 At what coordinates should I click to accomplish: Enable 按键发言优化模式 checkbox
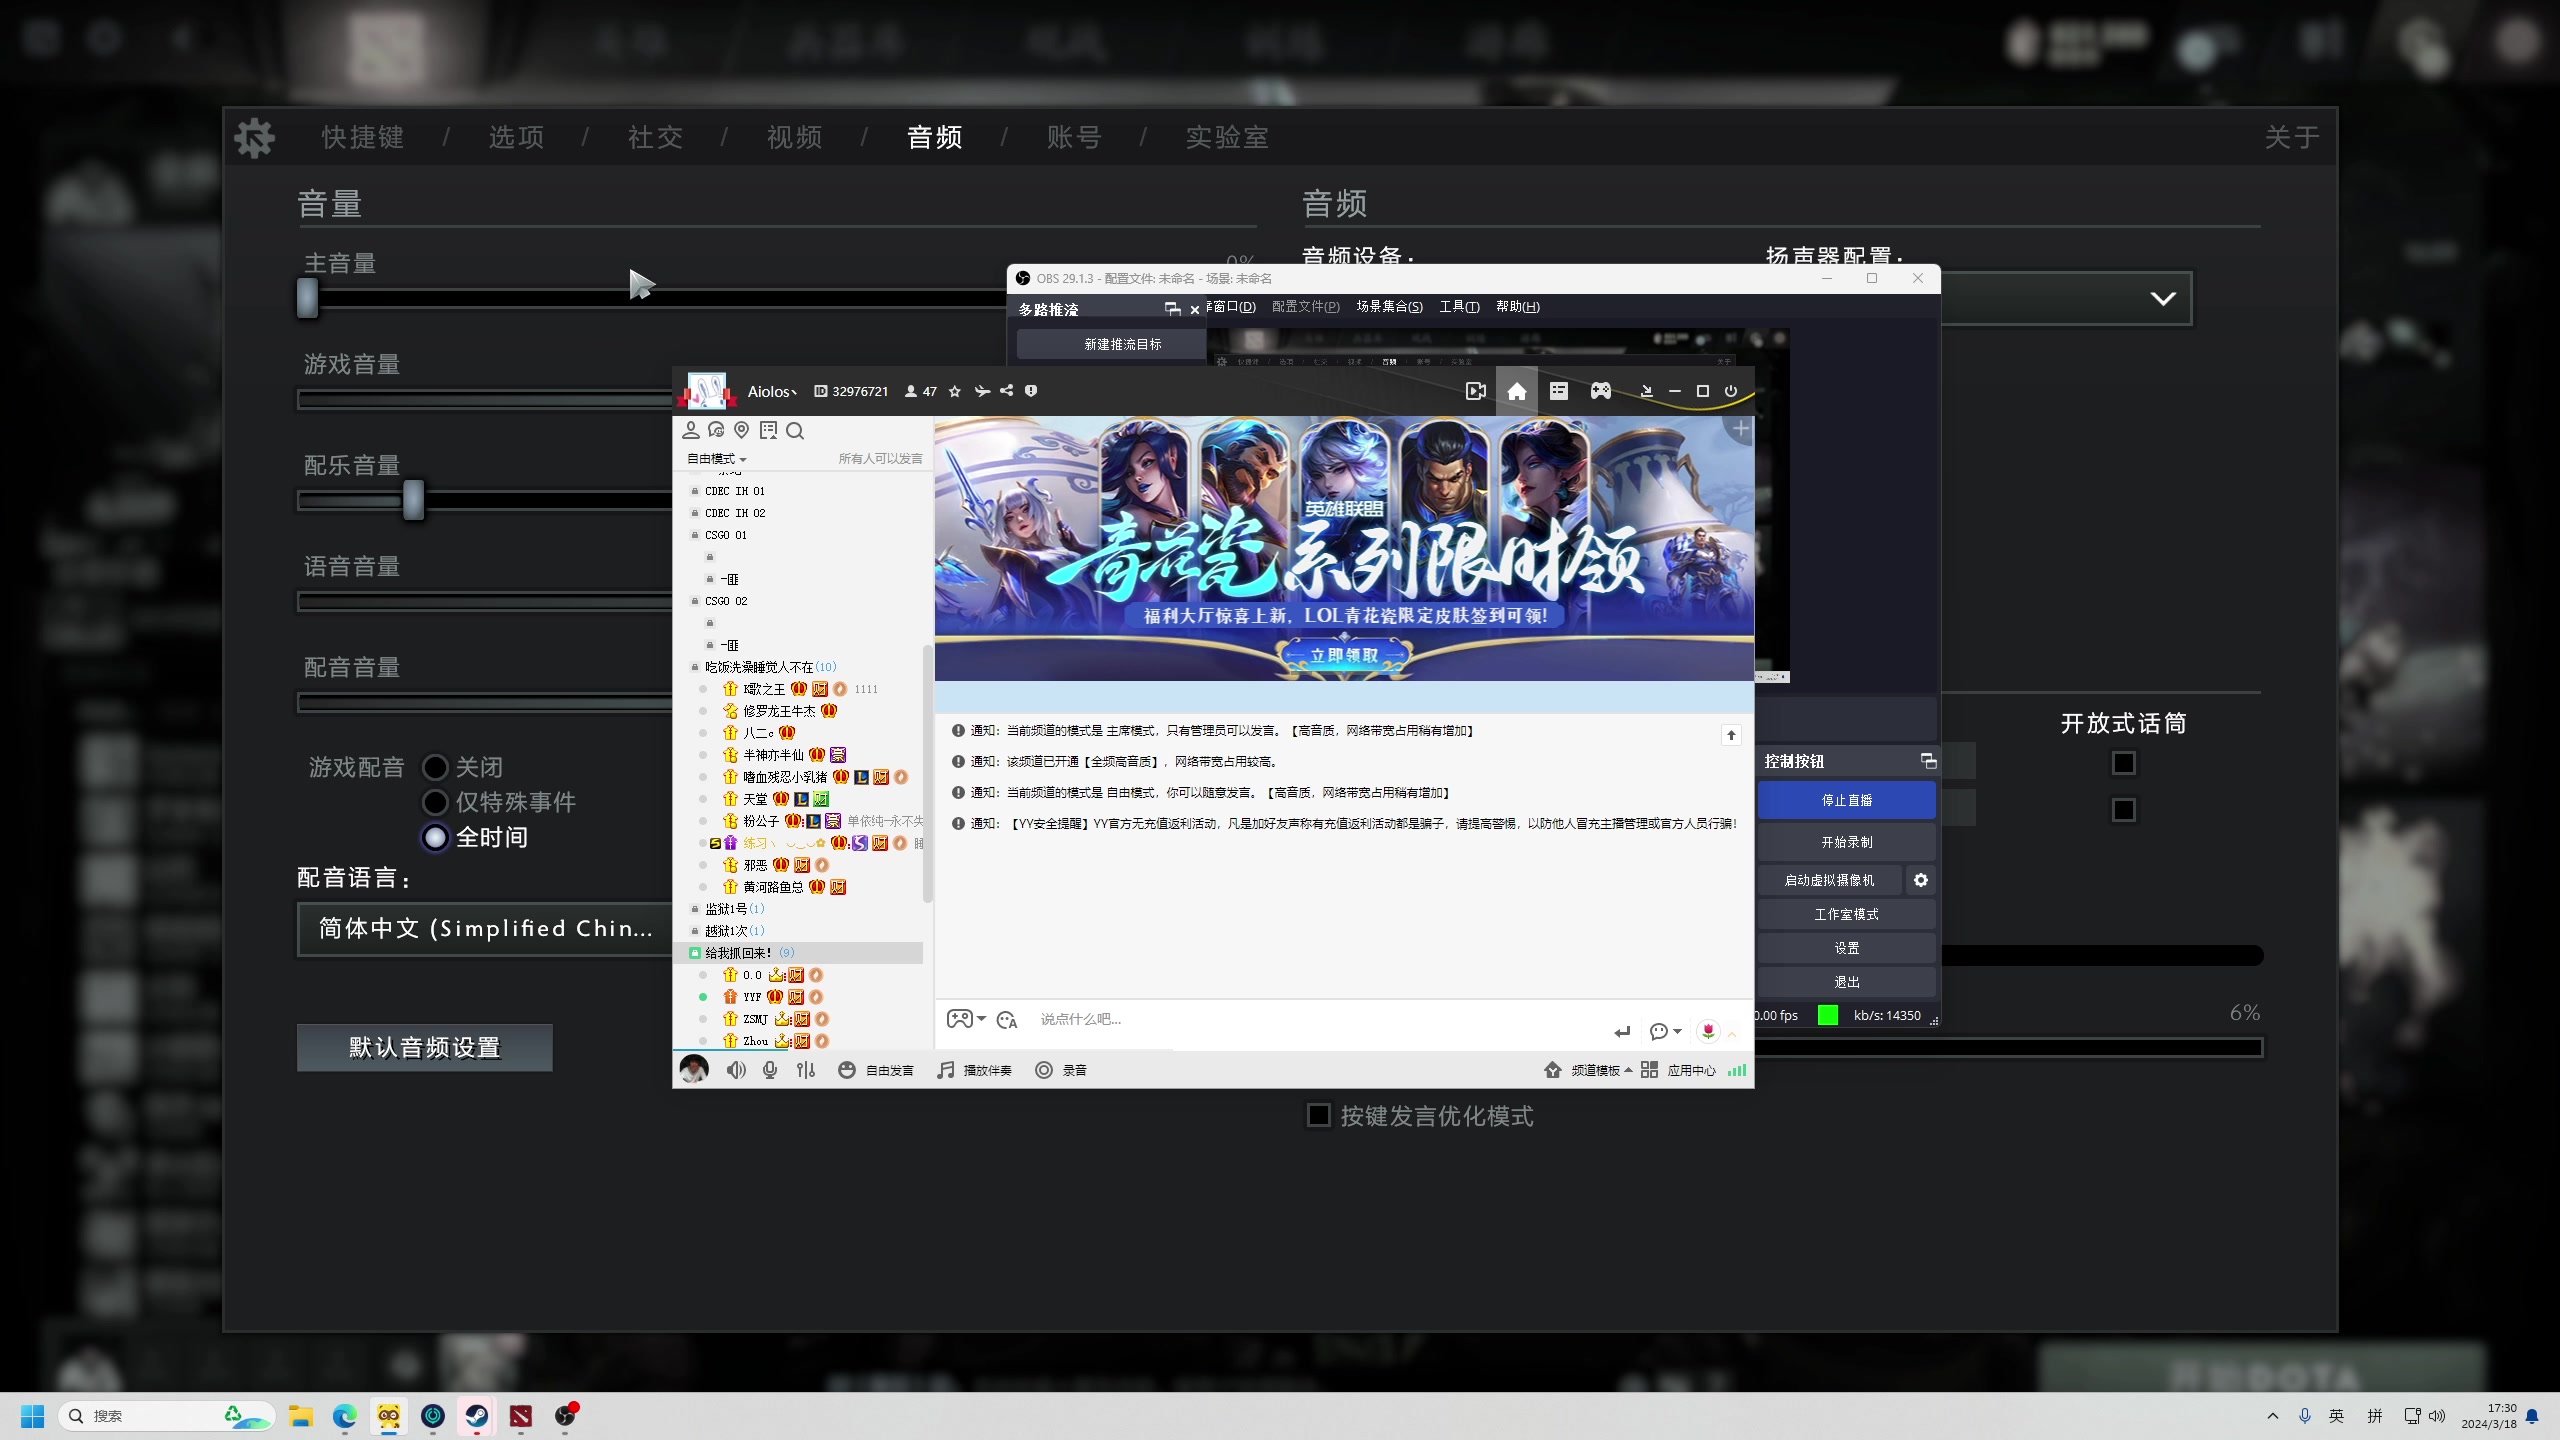click(1319, 1115)
